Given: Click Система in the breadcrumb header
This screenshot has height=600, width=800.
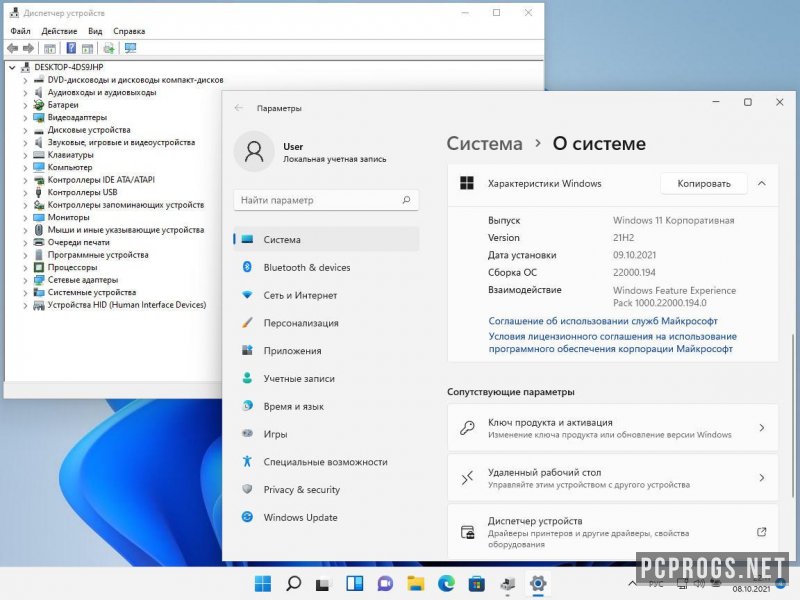Looking at the screenshot, I should (485, 144).
